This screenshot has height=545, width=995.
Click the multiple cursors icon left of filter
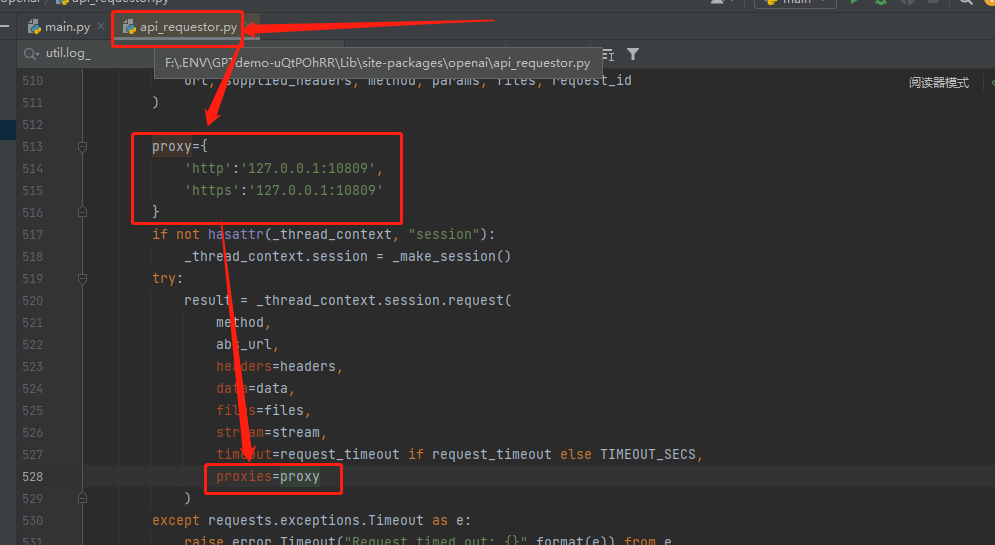[x=608, y=55]
